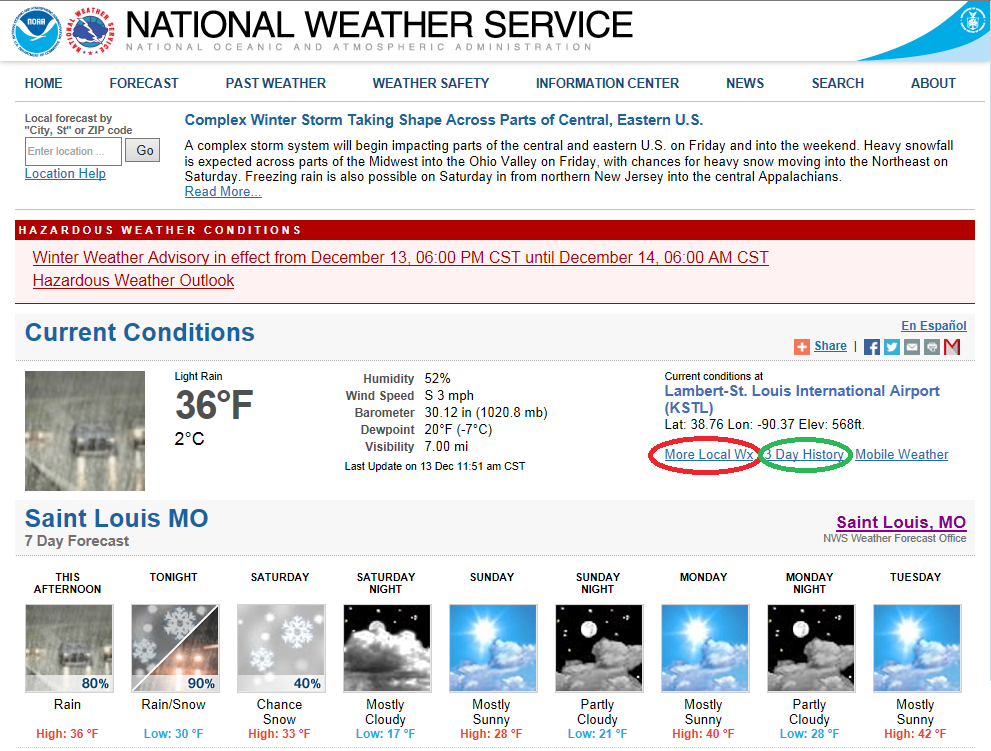Share via the Facebook icon
Image resolution: width=991 pixels, height=751 pixels.
pos(872,346)
